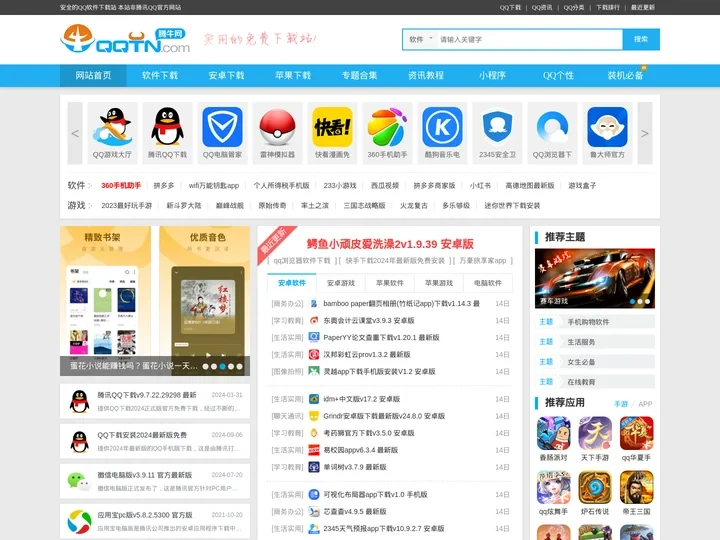Image resolution: width=720 pixels, height=540 pixels.
Task: Click the WeChat icon beside 微信电脑版
Action: (79, 481)
